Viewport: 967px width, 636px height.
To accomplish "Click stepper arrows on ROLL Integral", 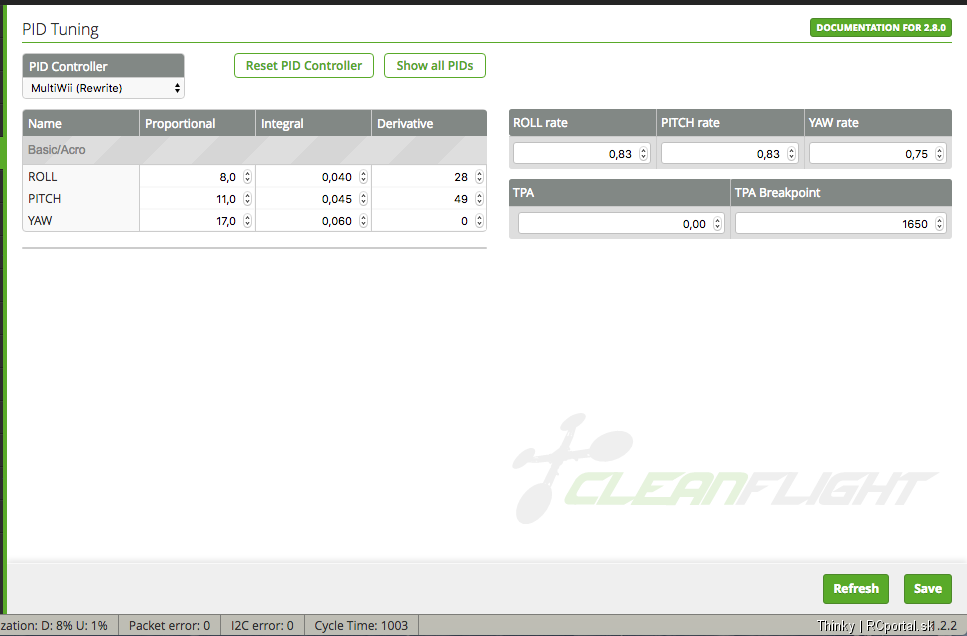I will point(363,177).
